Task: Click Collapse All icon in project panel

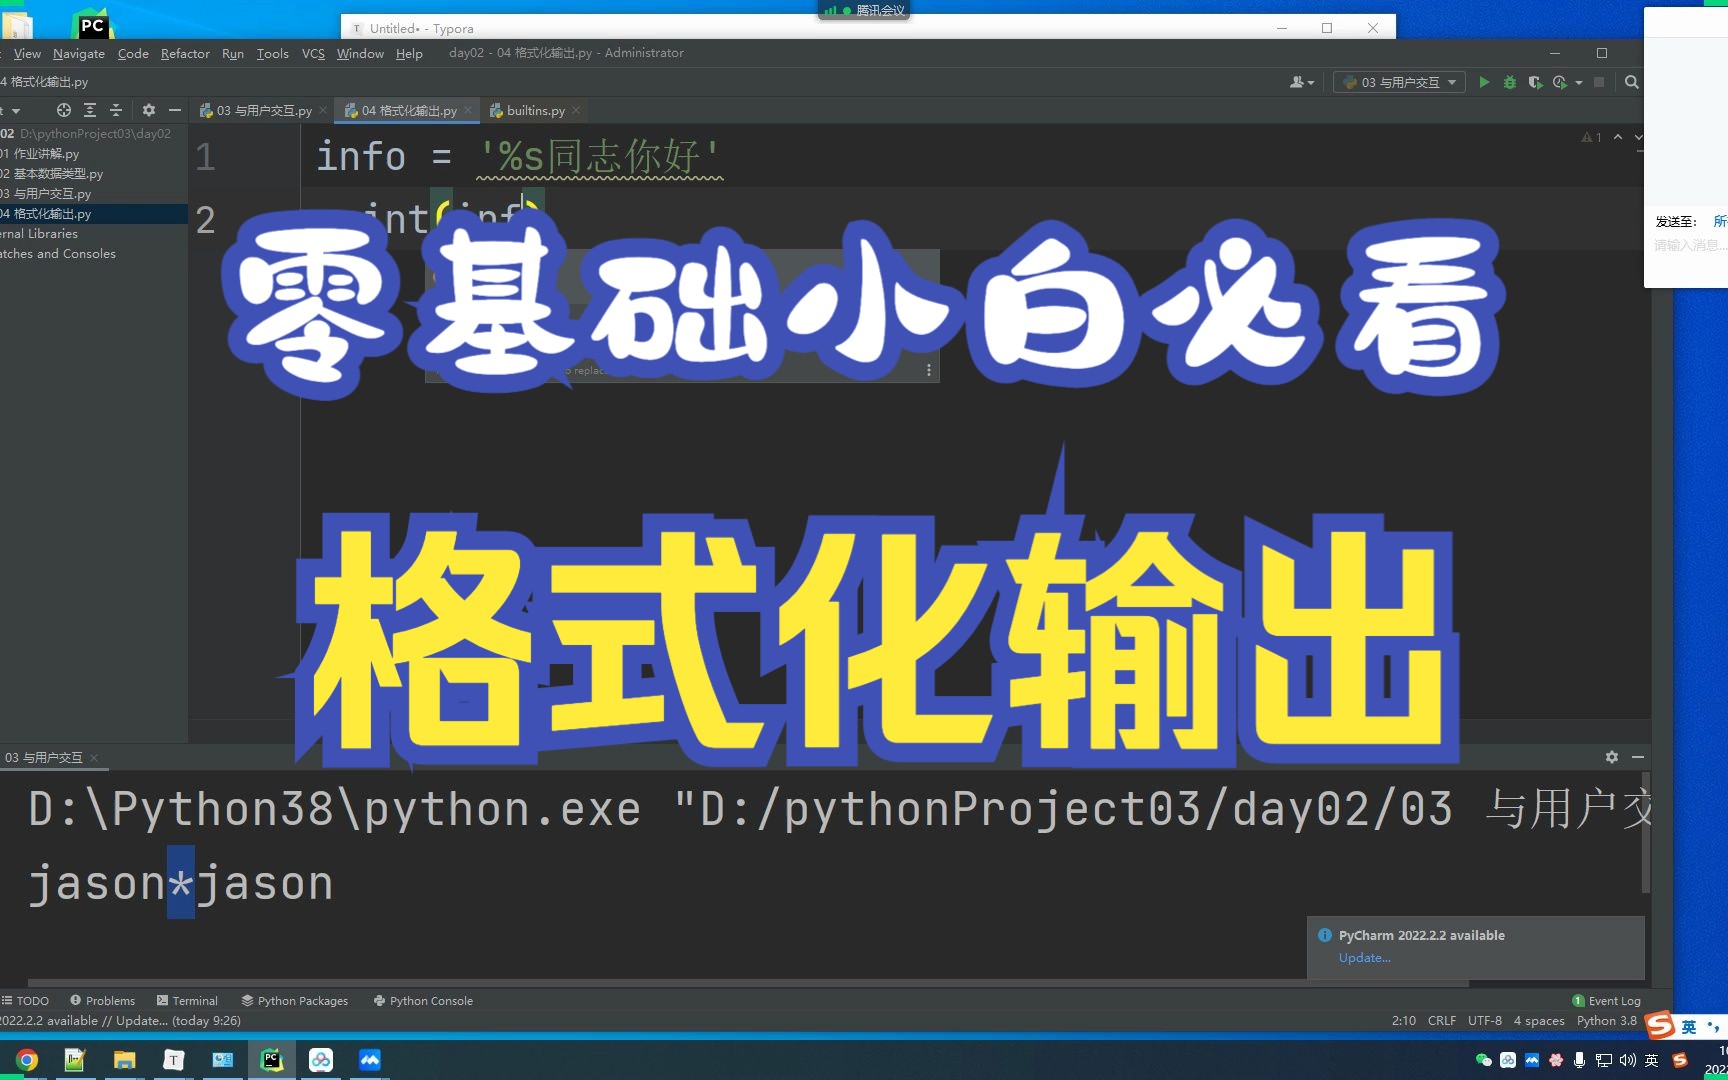Action: 116,110
